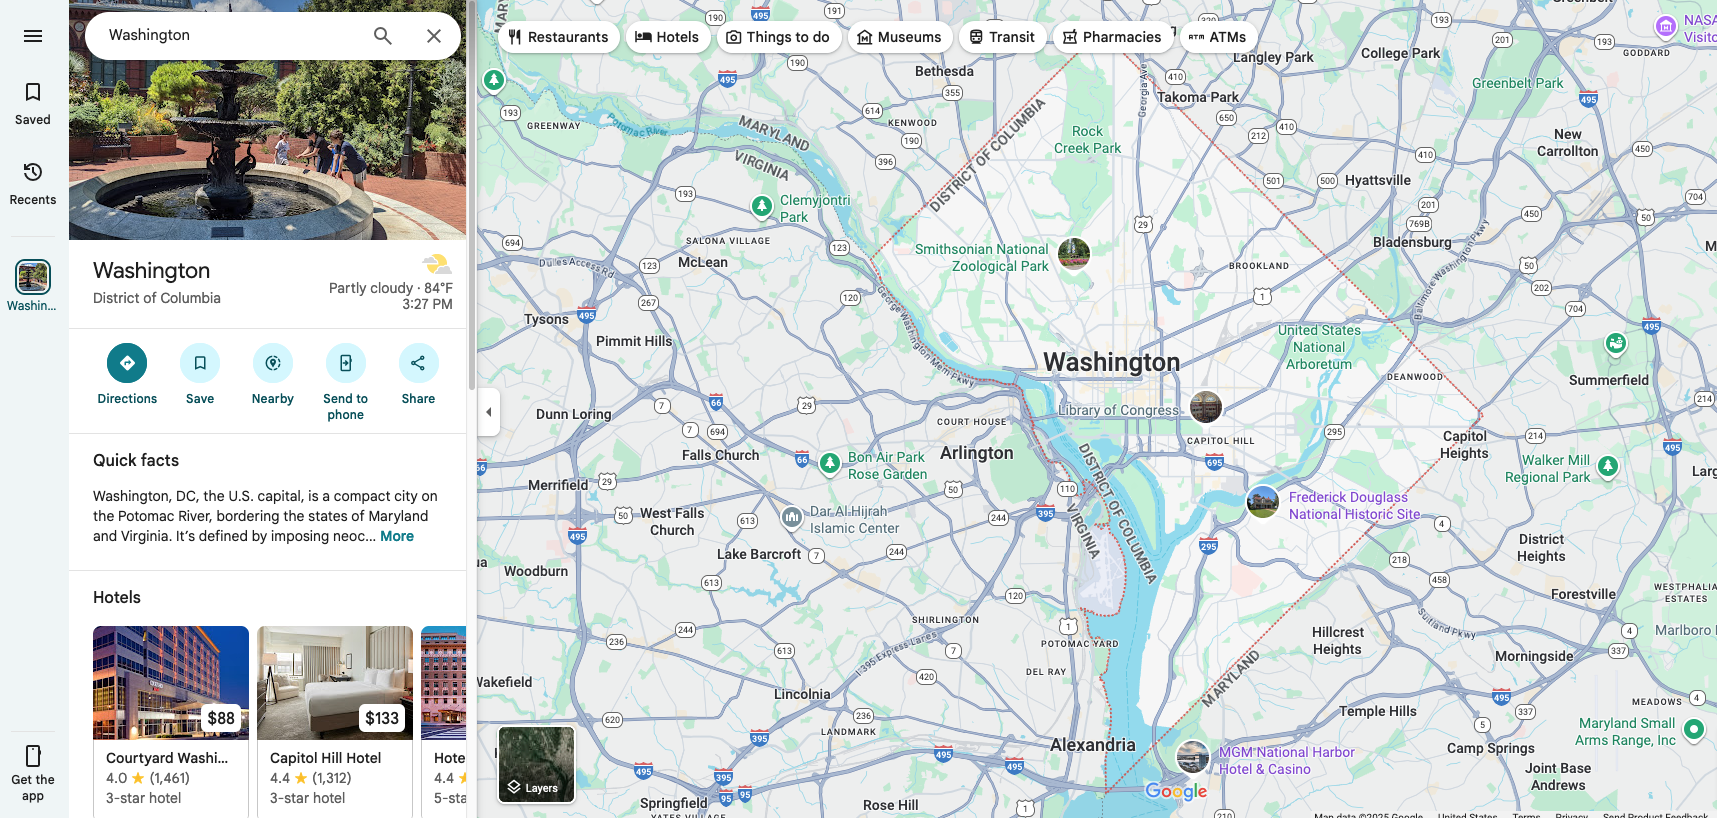Click the Falls Church label on map
The height and width of the screenshot is (818, 1717).
point(720,455)
